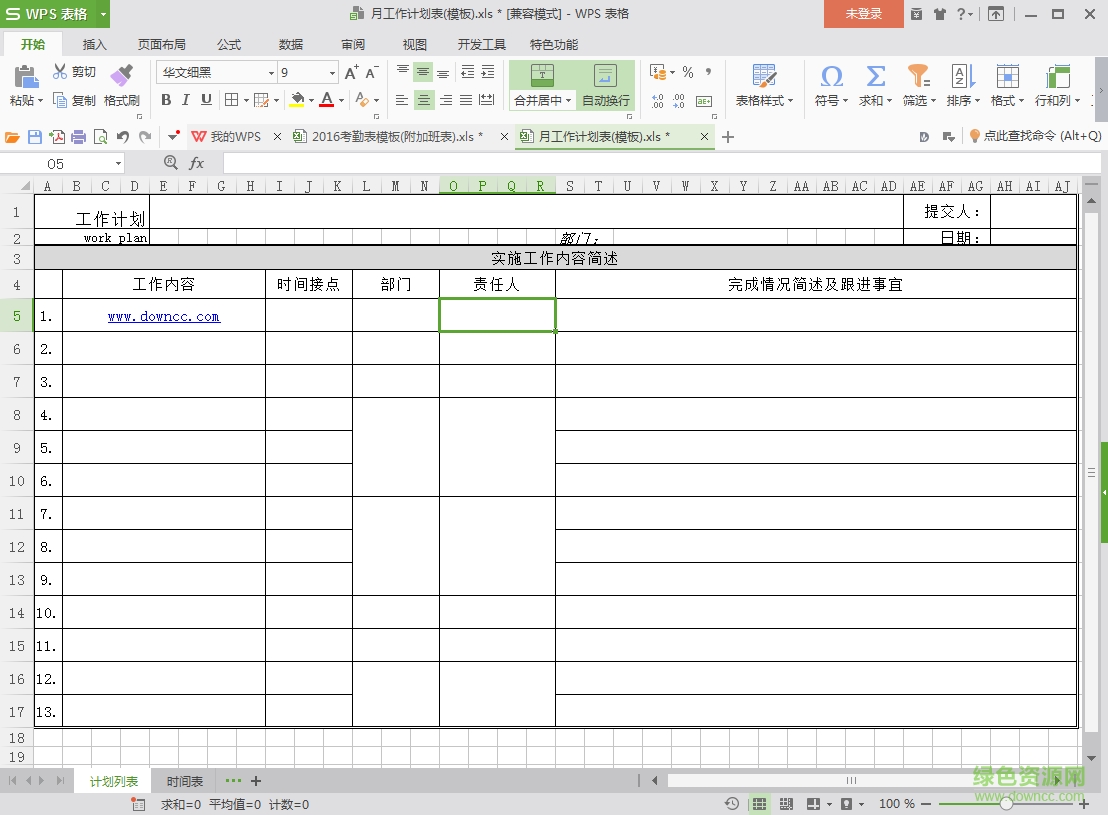Click the Redo arrow
The image size is (1108, 815).
coord(146,136)
